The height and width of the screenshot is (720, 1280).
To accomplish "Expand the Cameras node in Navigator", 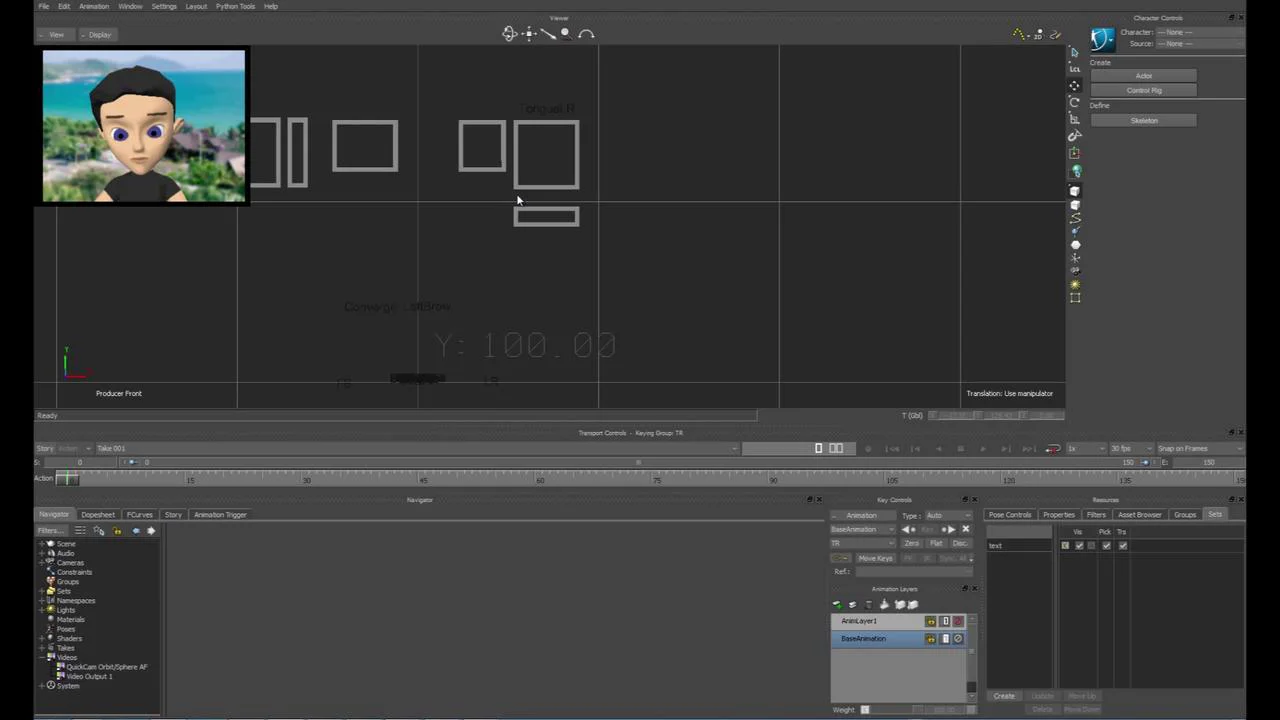I will pyautogui.click(x=42, y=563).
